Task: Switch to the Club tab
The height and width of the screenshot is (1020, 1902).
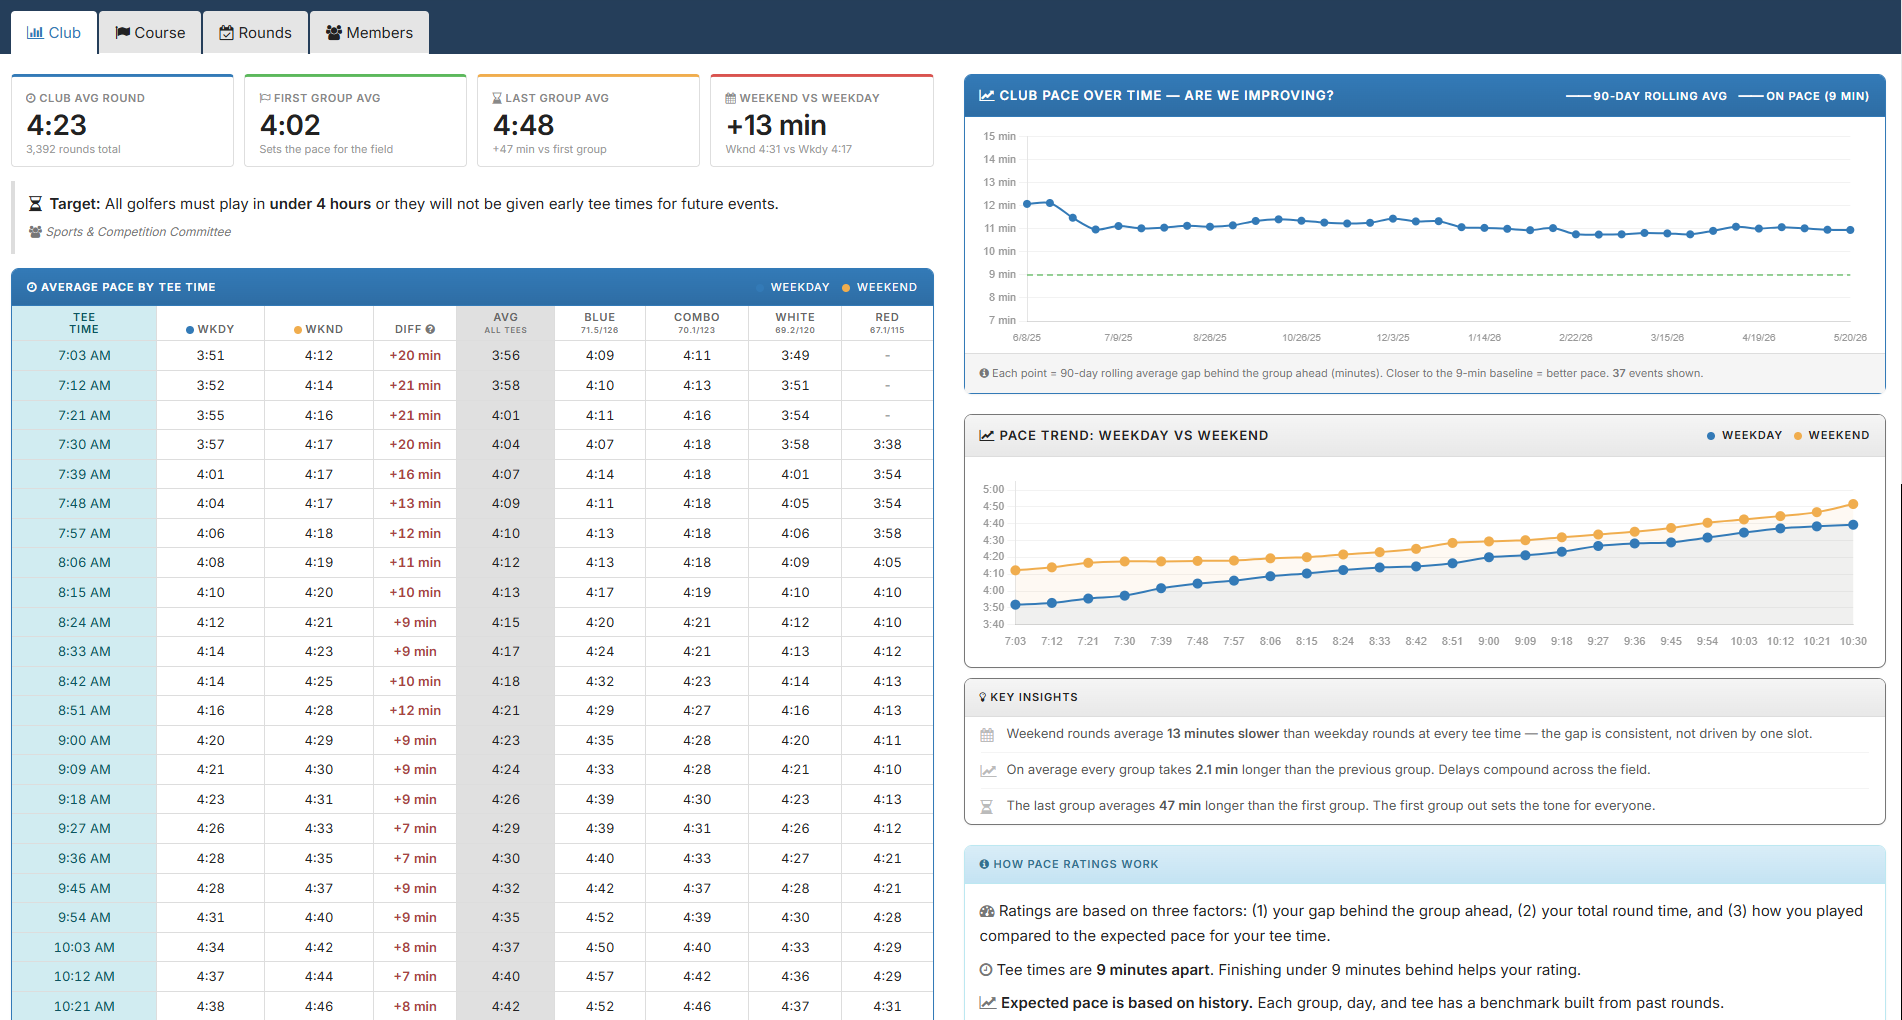Action: (54, 32)
